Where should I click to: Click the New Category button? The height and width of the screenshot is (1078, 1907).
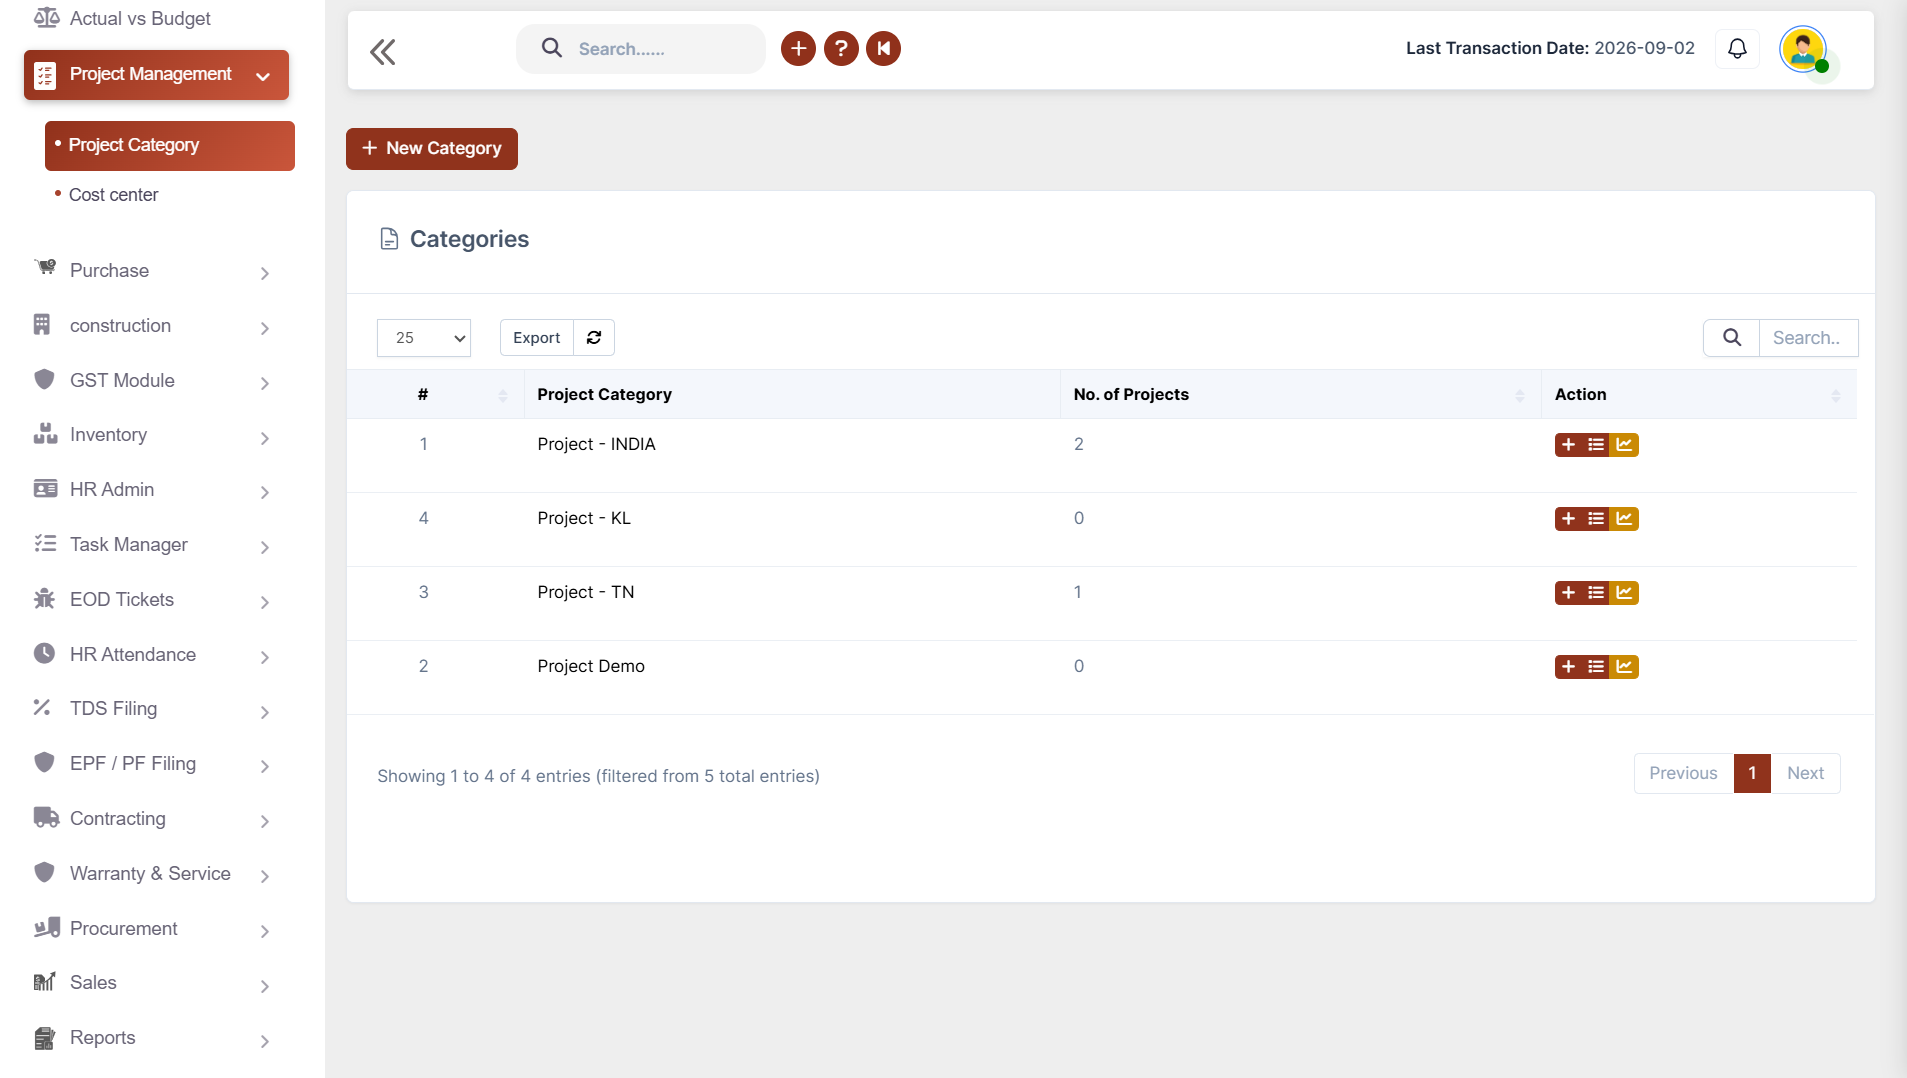point(432,149)
